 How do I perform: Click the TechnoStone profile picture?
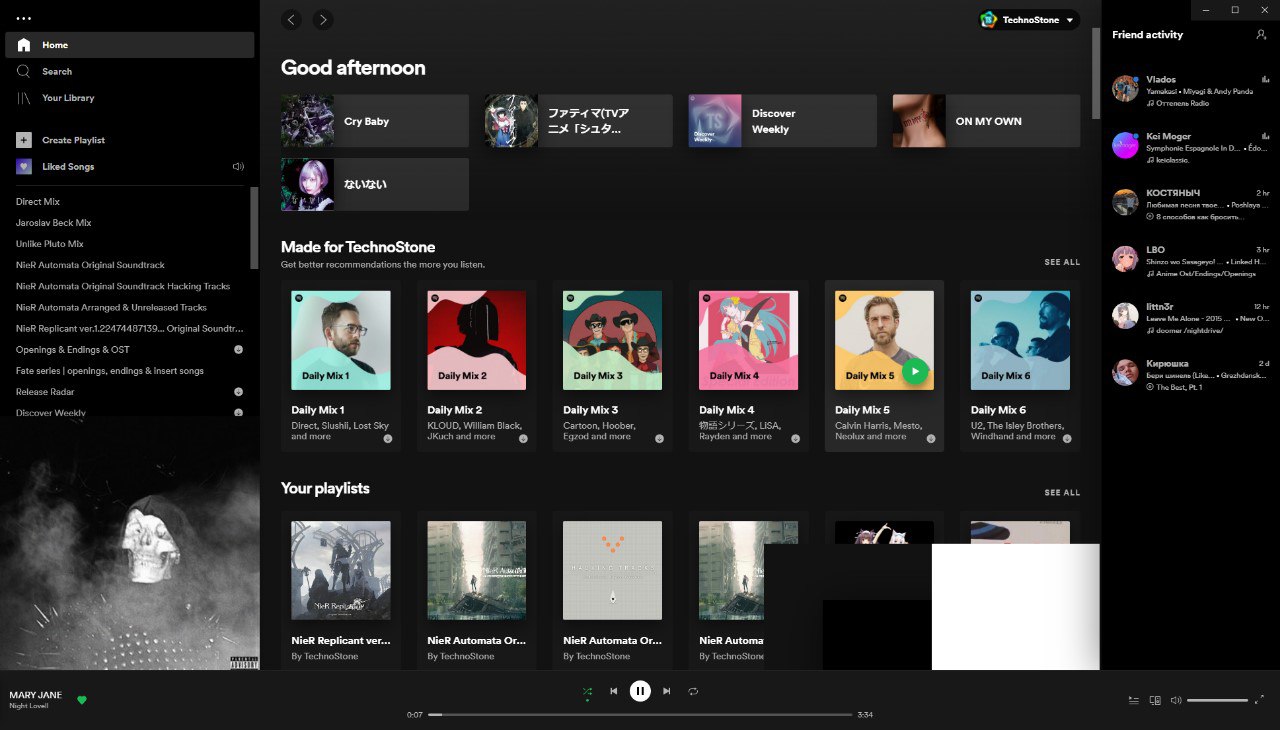click(989, 20)
